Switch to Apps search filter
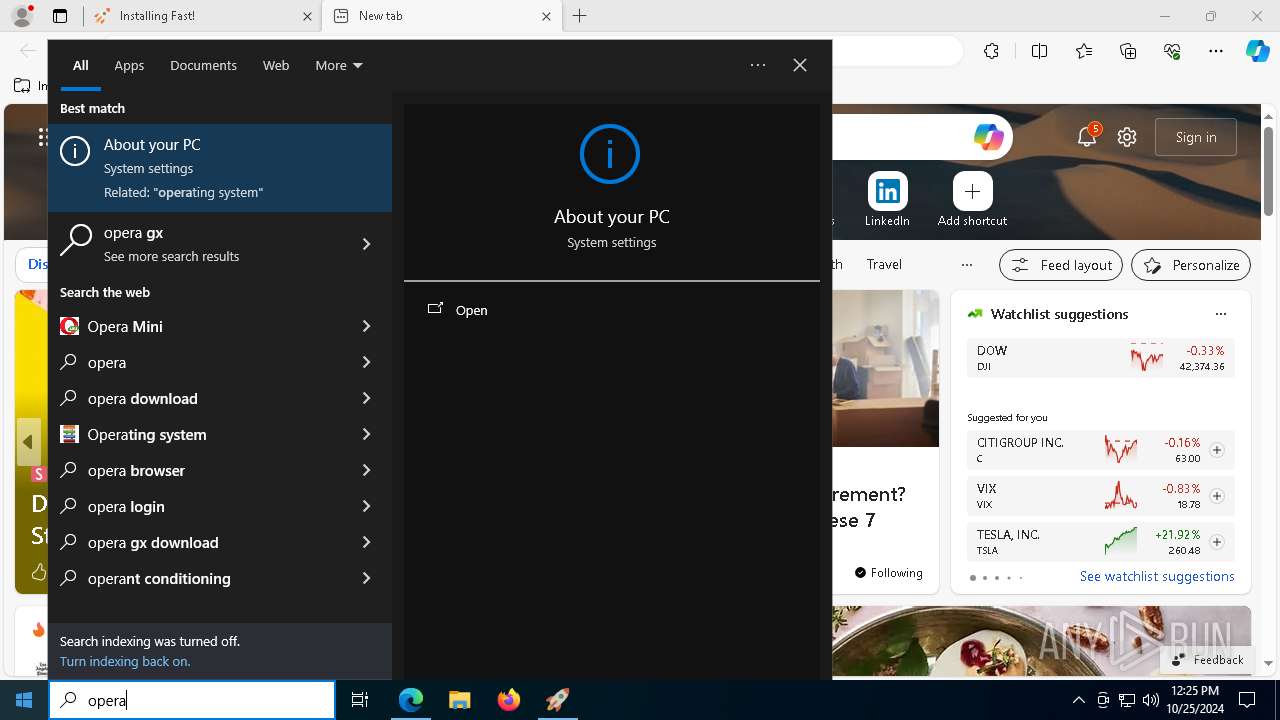 tap(129, 65)
